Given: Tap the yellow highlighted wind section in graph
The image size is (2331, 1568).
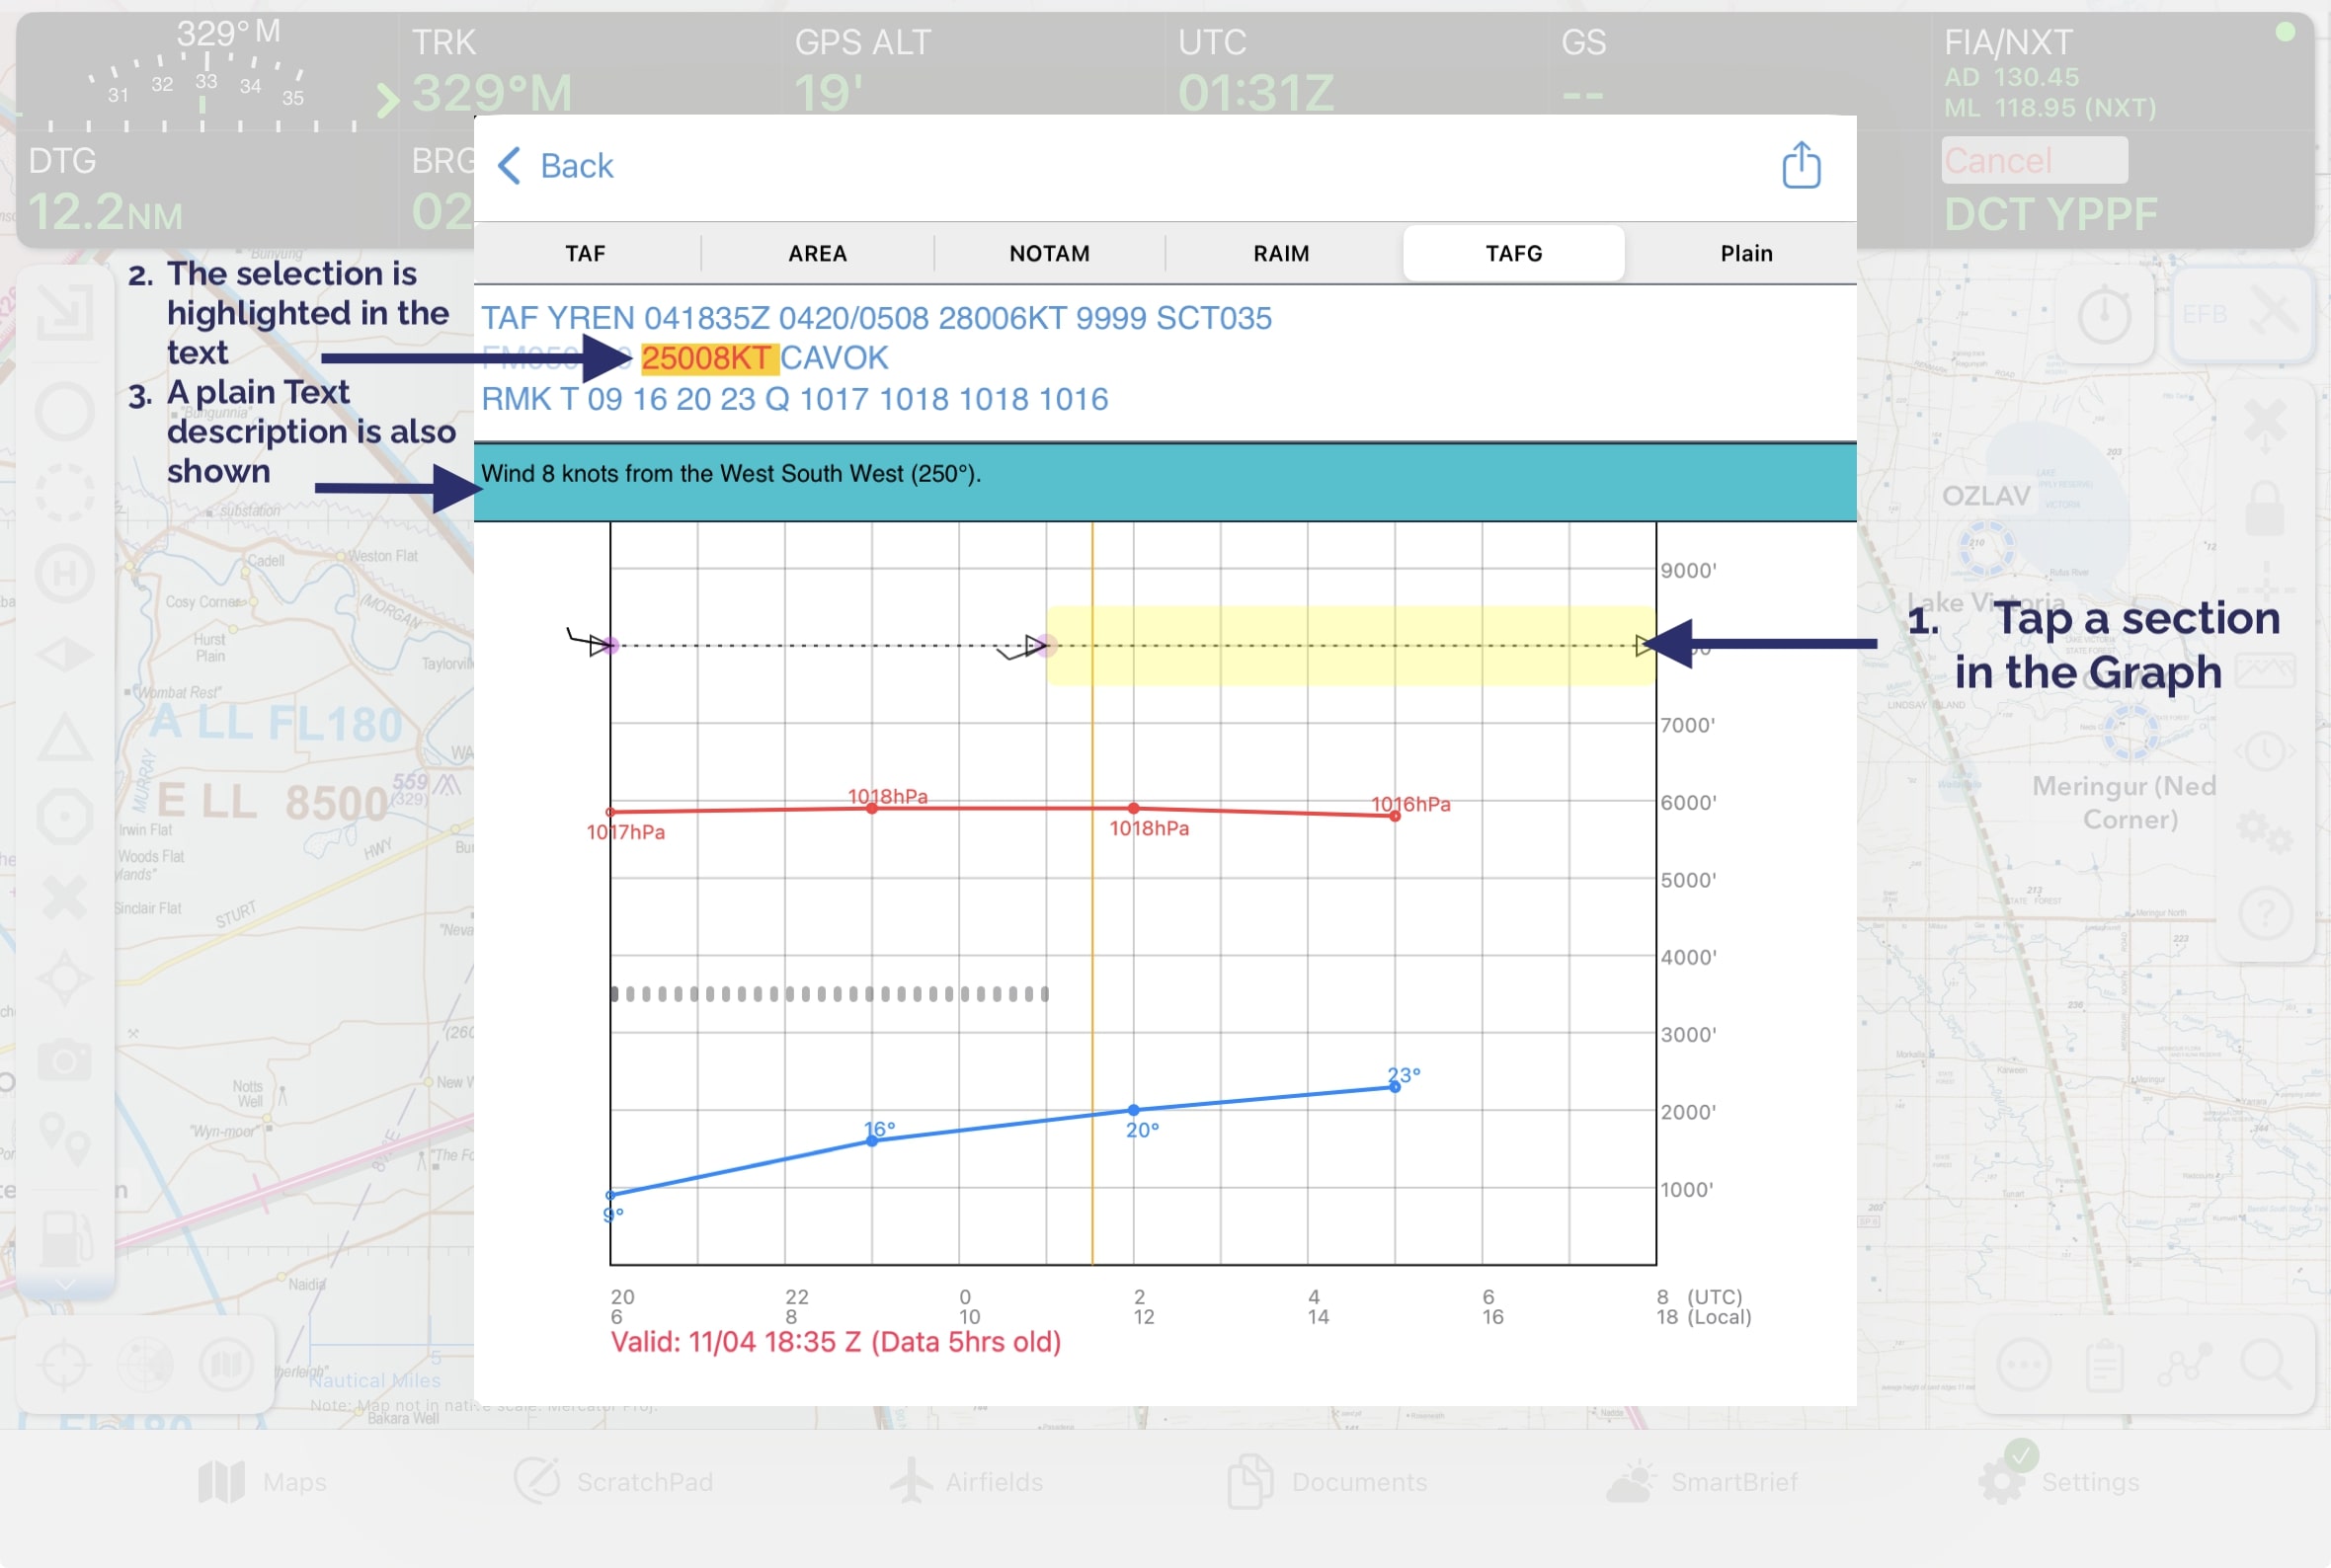Looking at the screenshot, I should coord(1350,645).
